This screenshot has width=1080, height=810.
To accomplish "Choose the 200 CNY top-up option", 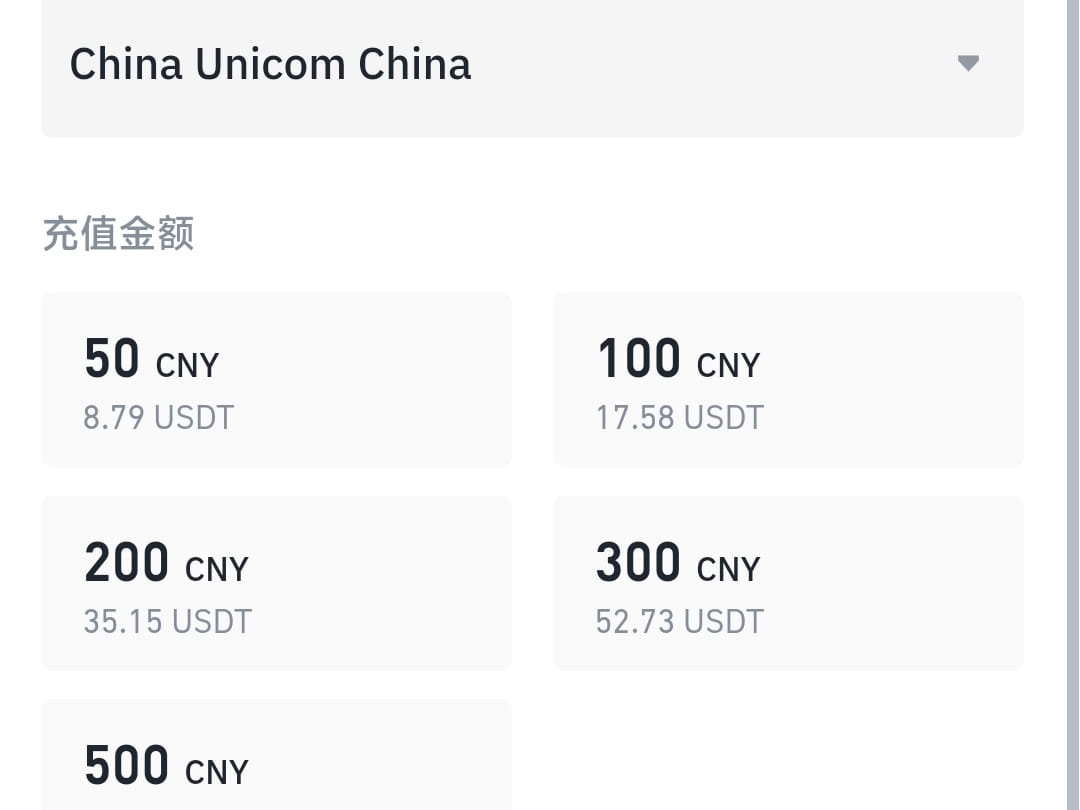I will click(x=276, y=583).
